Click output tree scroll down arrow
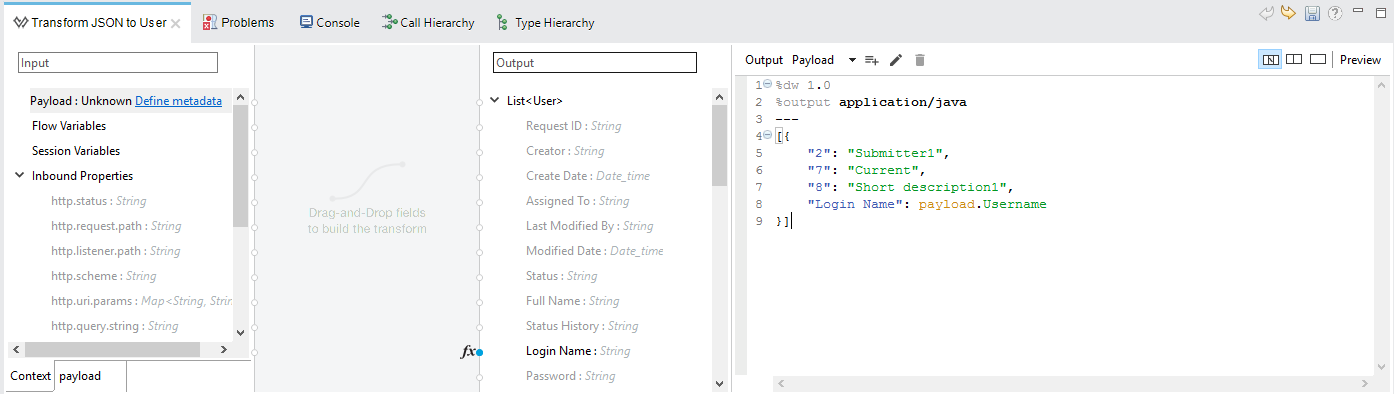The image size is (1394, 394). pos(720,383)
